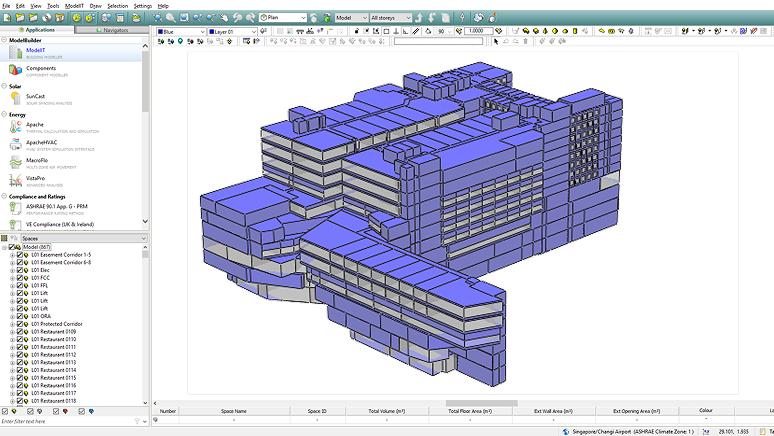774x436 pixels.
Task: Open the ModelIT building modeller
Action: point(35,50)
